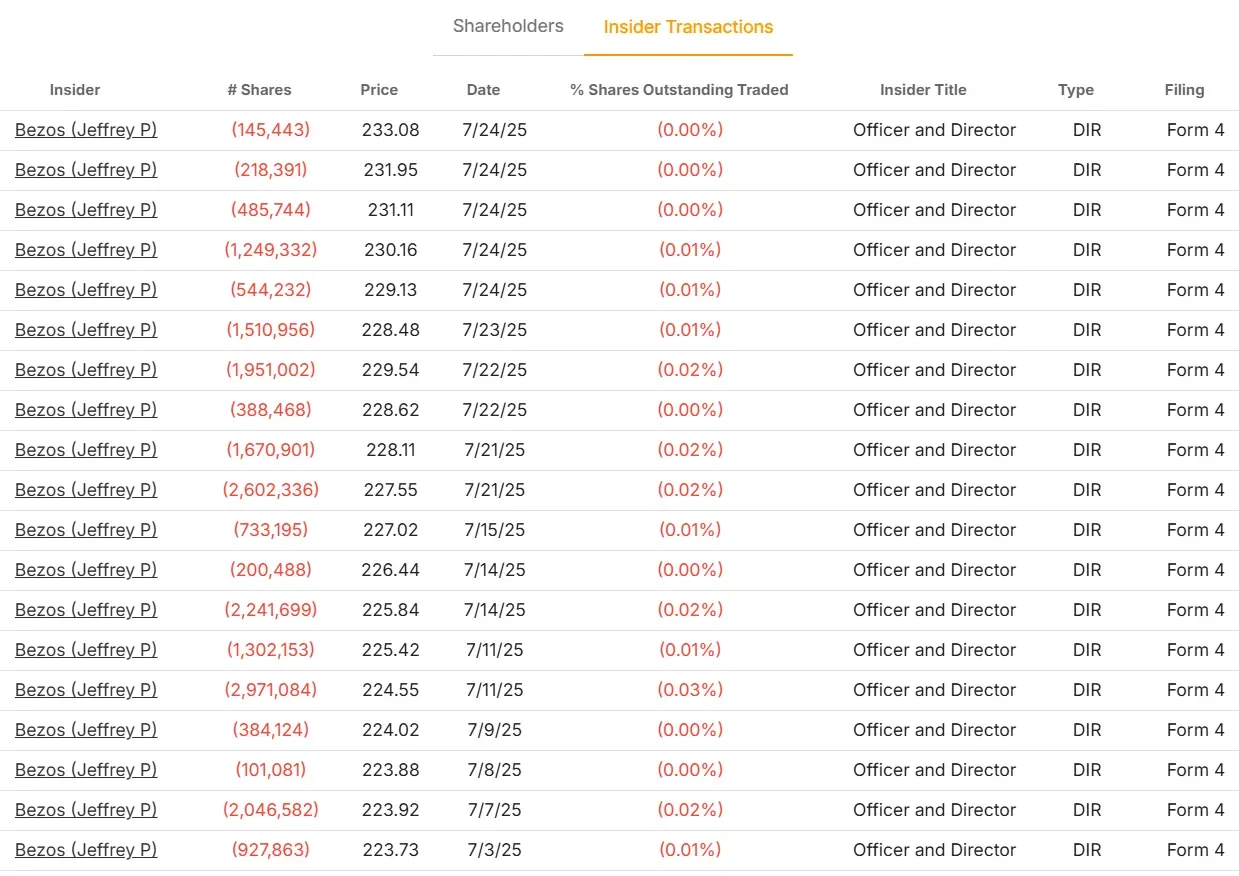Click the Insider Title column header
Viewport: 1239px width, 876px height.
click(923, 90)
